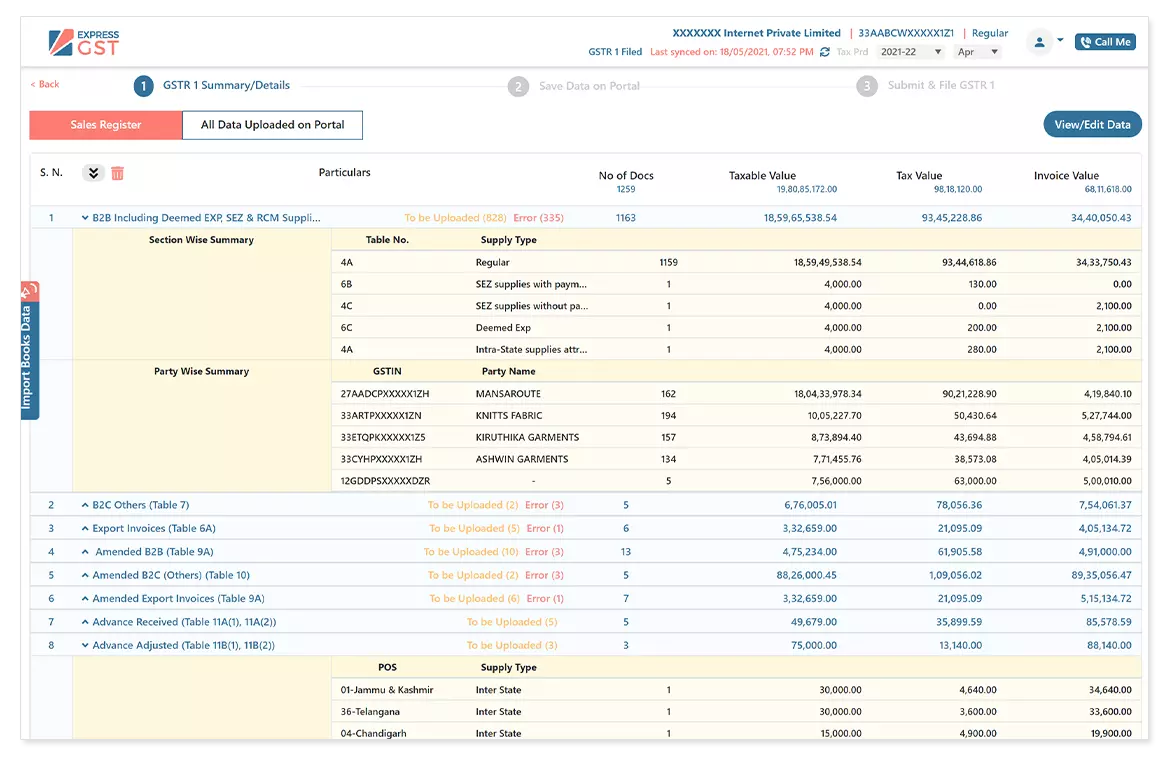The height and width of the screenshot is (763, 1166).
Task: Open the 2021-22 tax period dropdown
Action: (x=910, y=52)
